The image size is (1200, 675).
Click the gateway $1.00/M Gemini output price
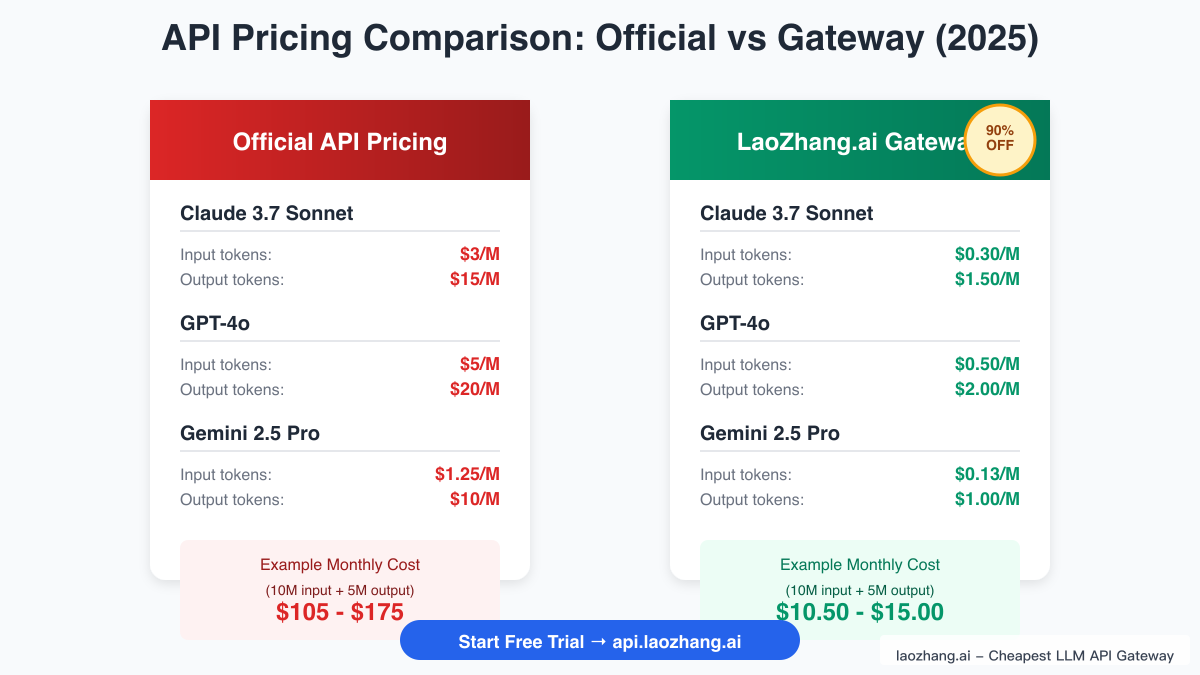pos(987,499)
